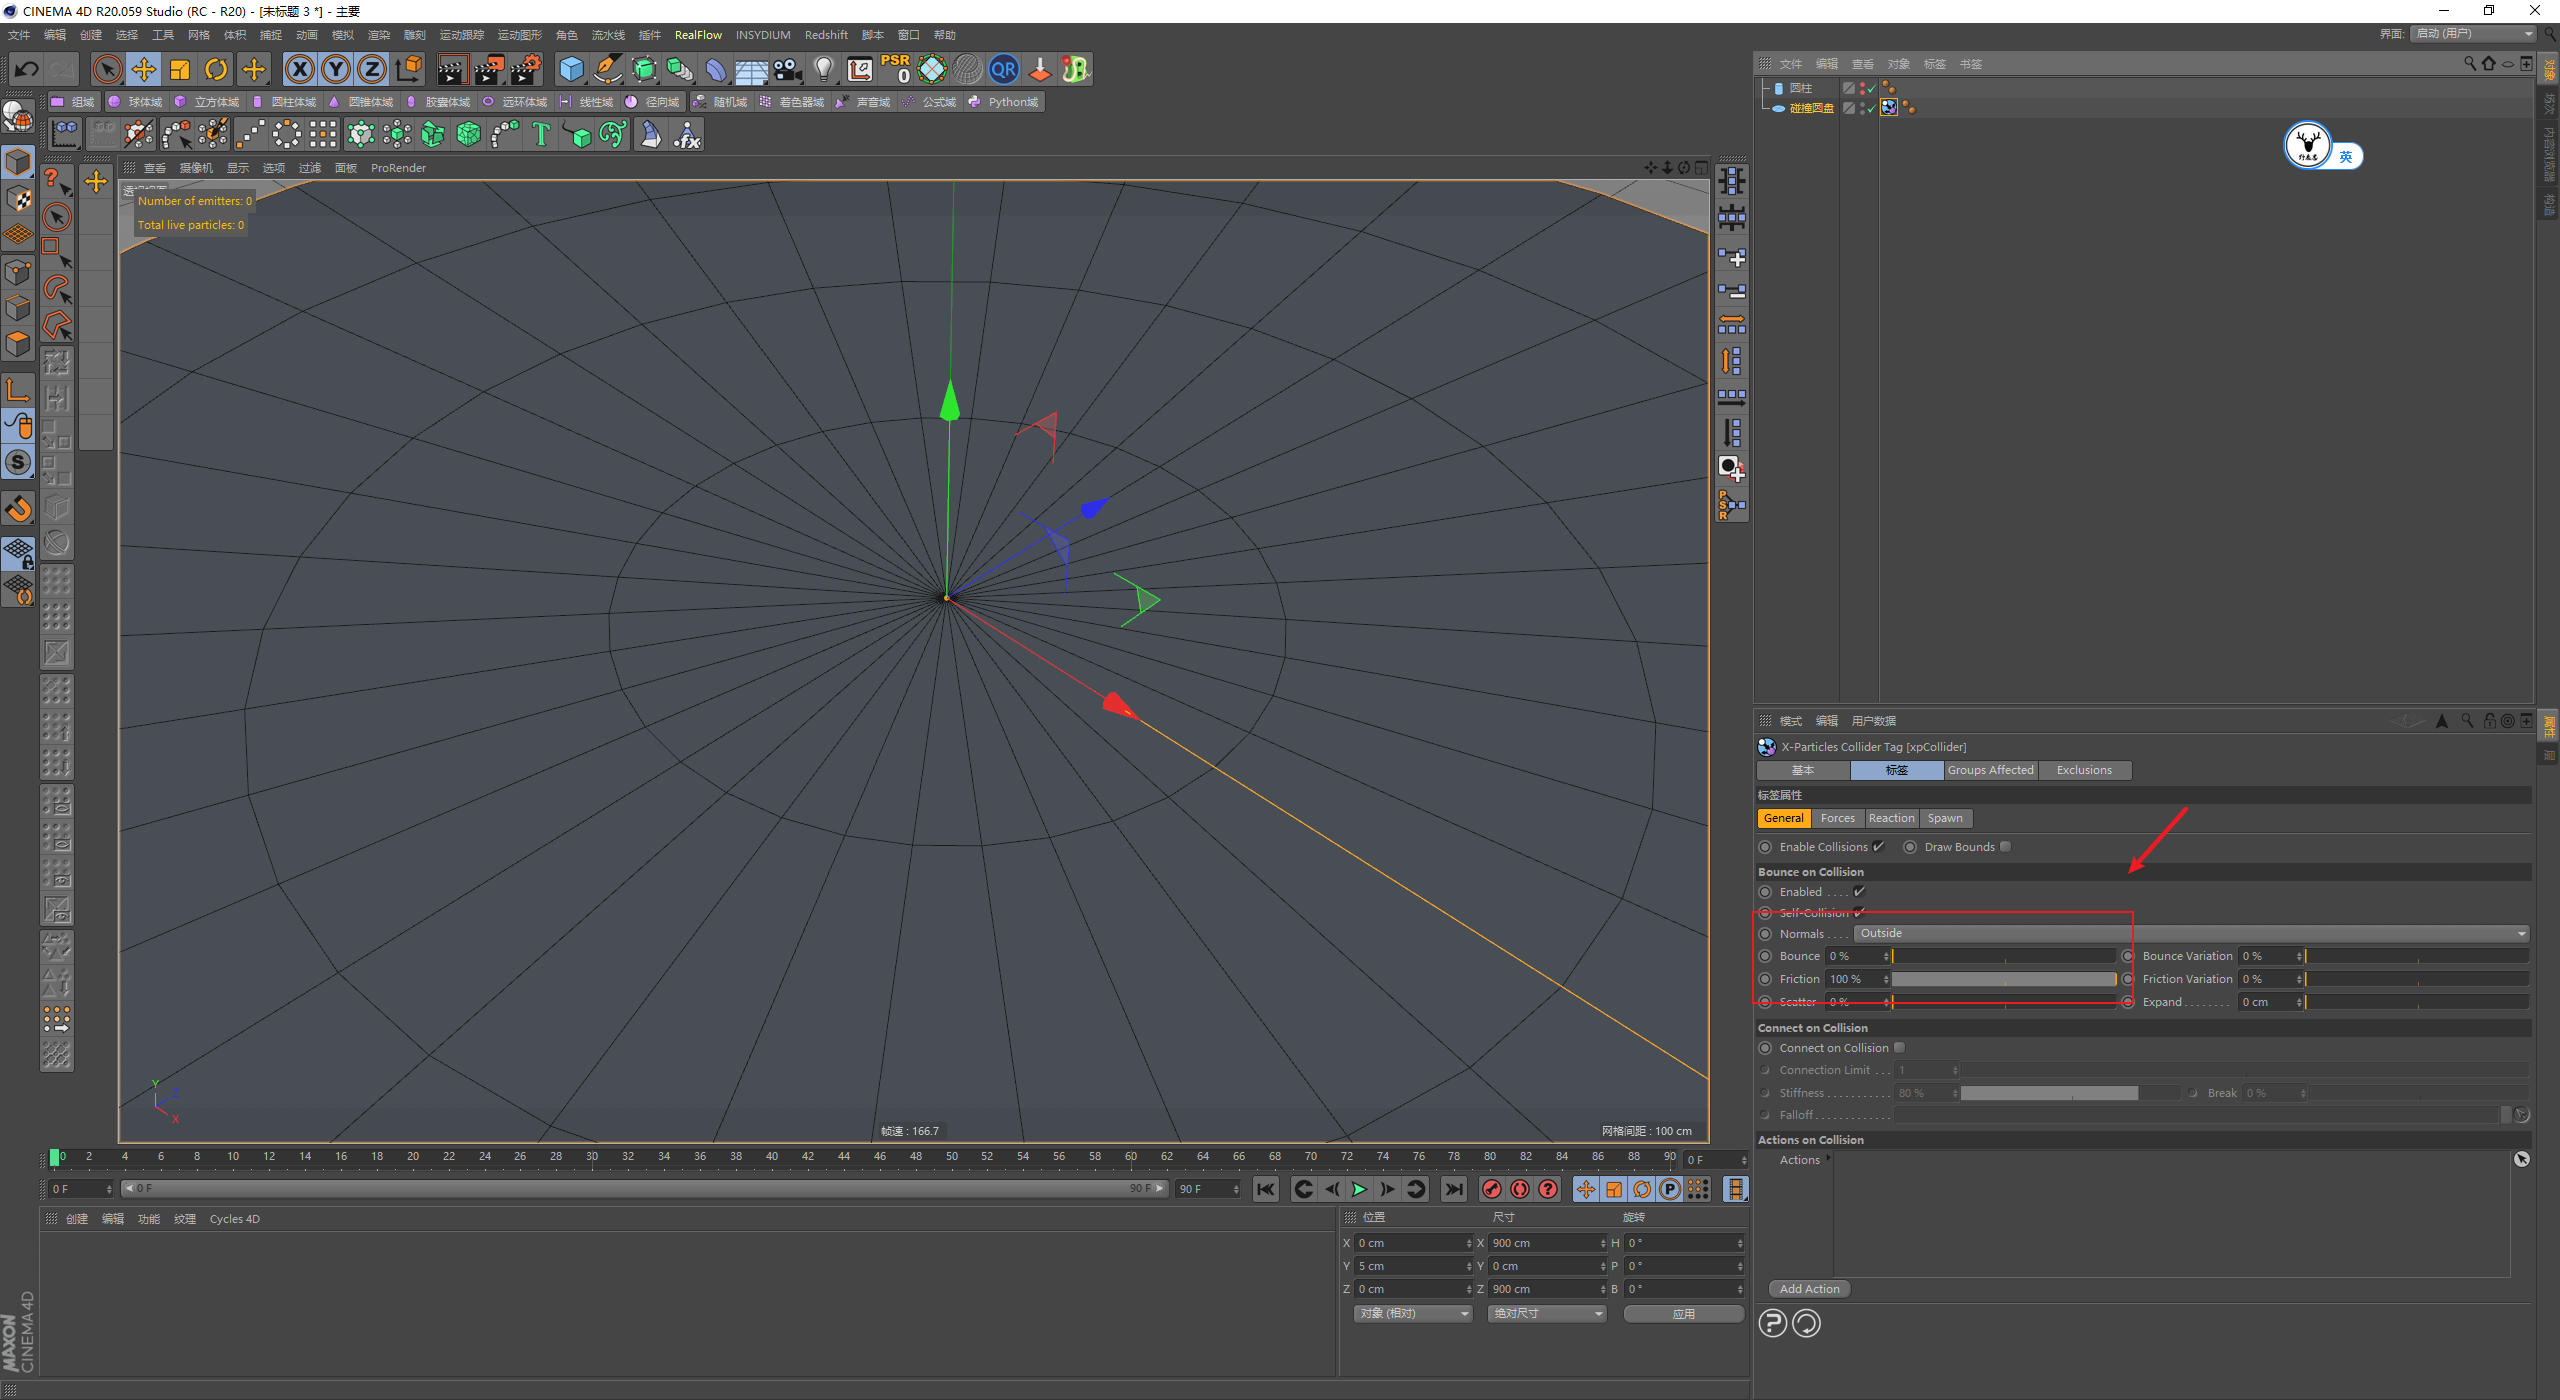Click the Friction keyframe radio dot
The height and width of the screenshot is (1400, 2560).
(1765, 980)
